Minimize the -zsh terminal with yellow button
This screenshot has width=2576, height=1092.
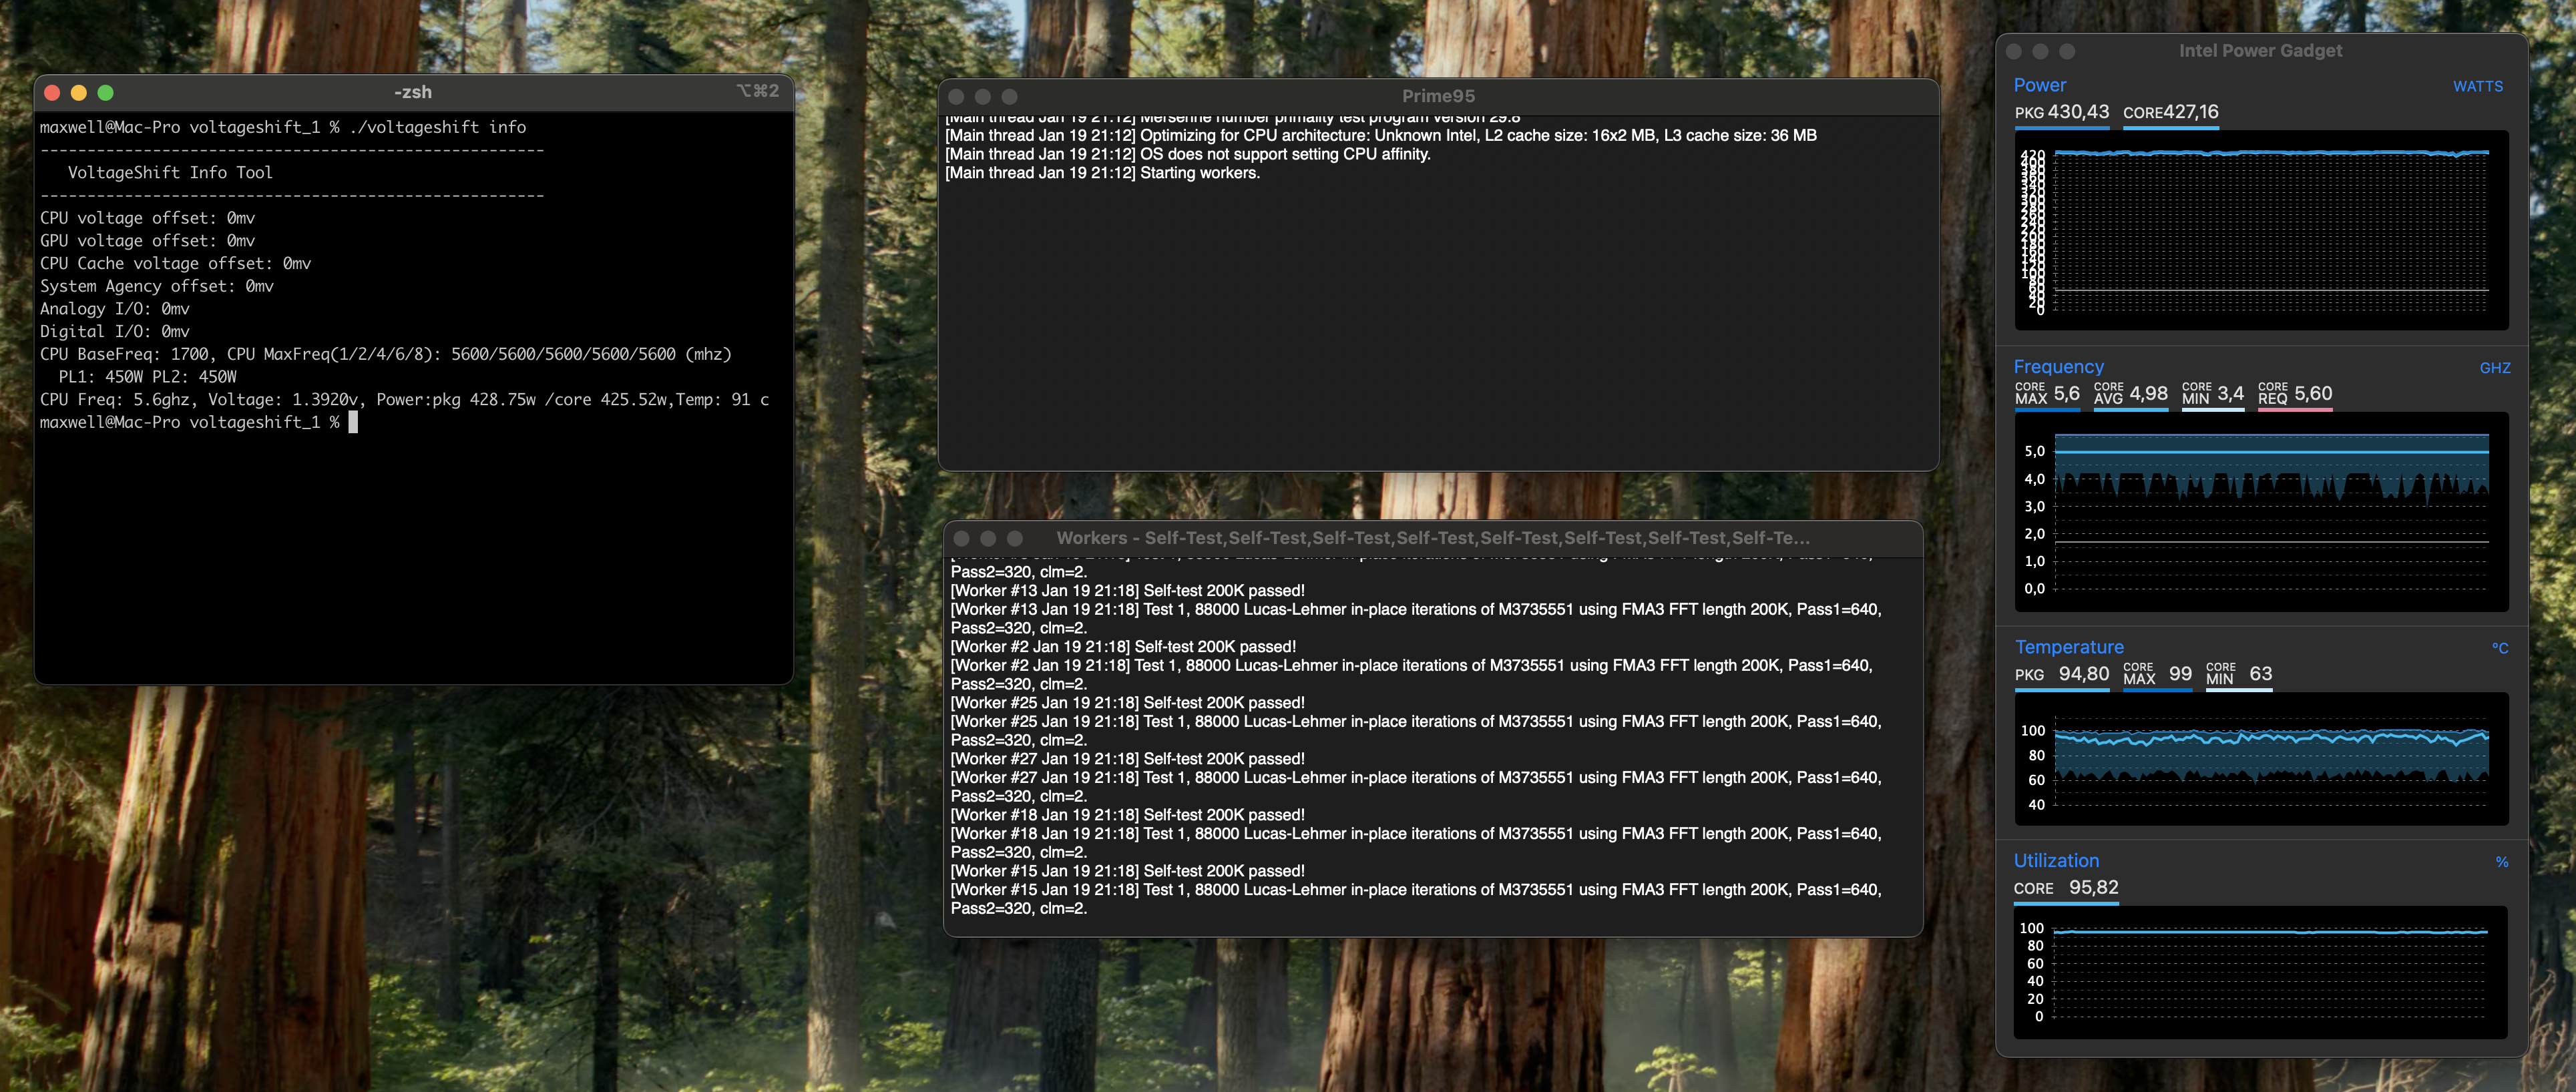pos(79,93)
